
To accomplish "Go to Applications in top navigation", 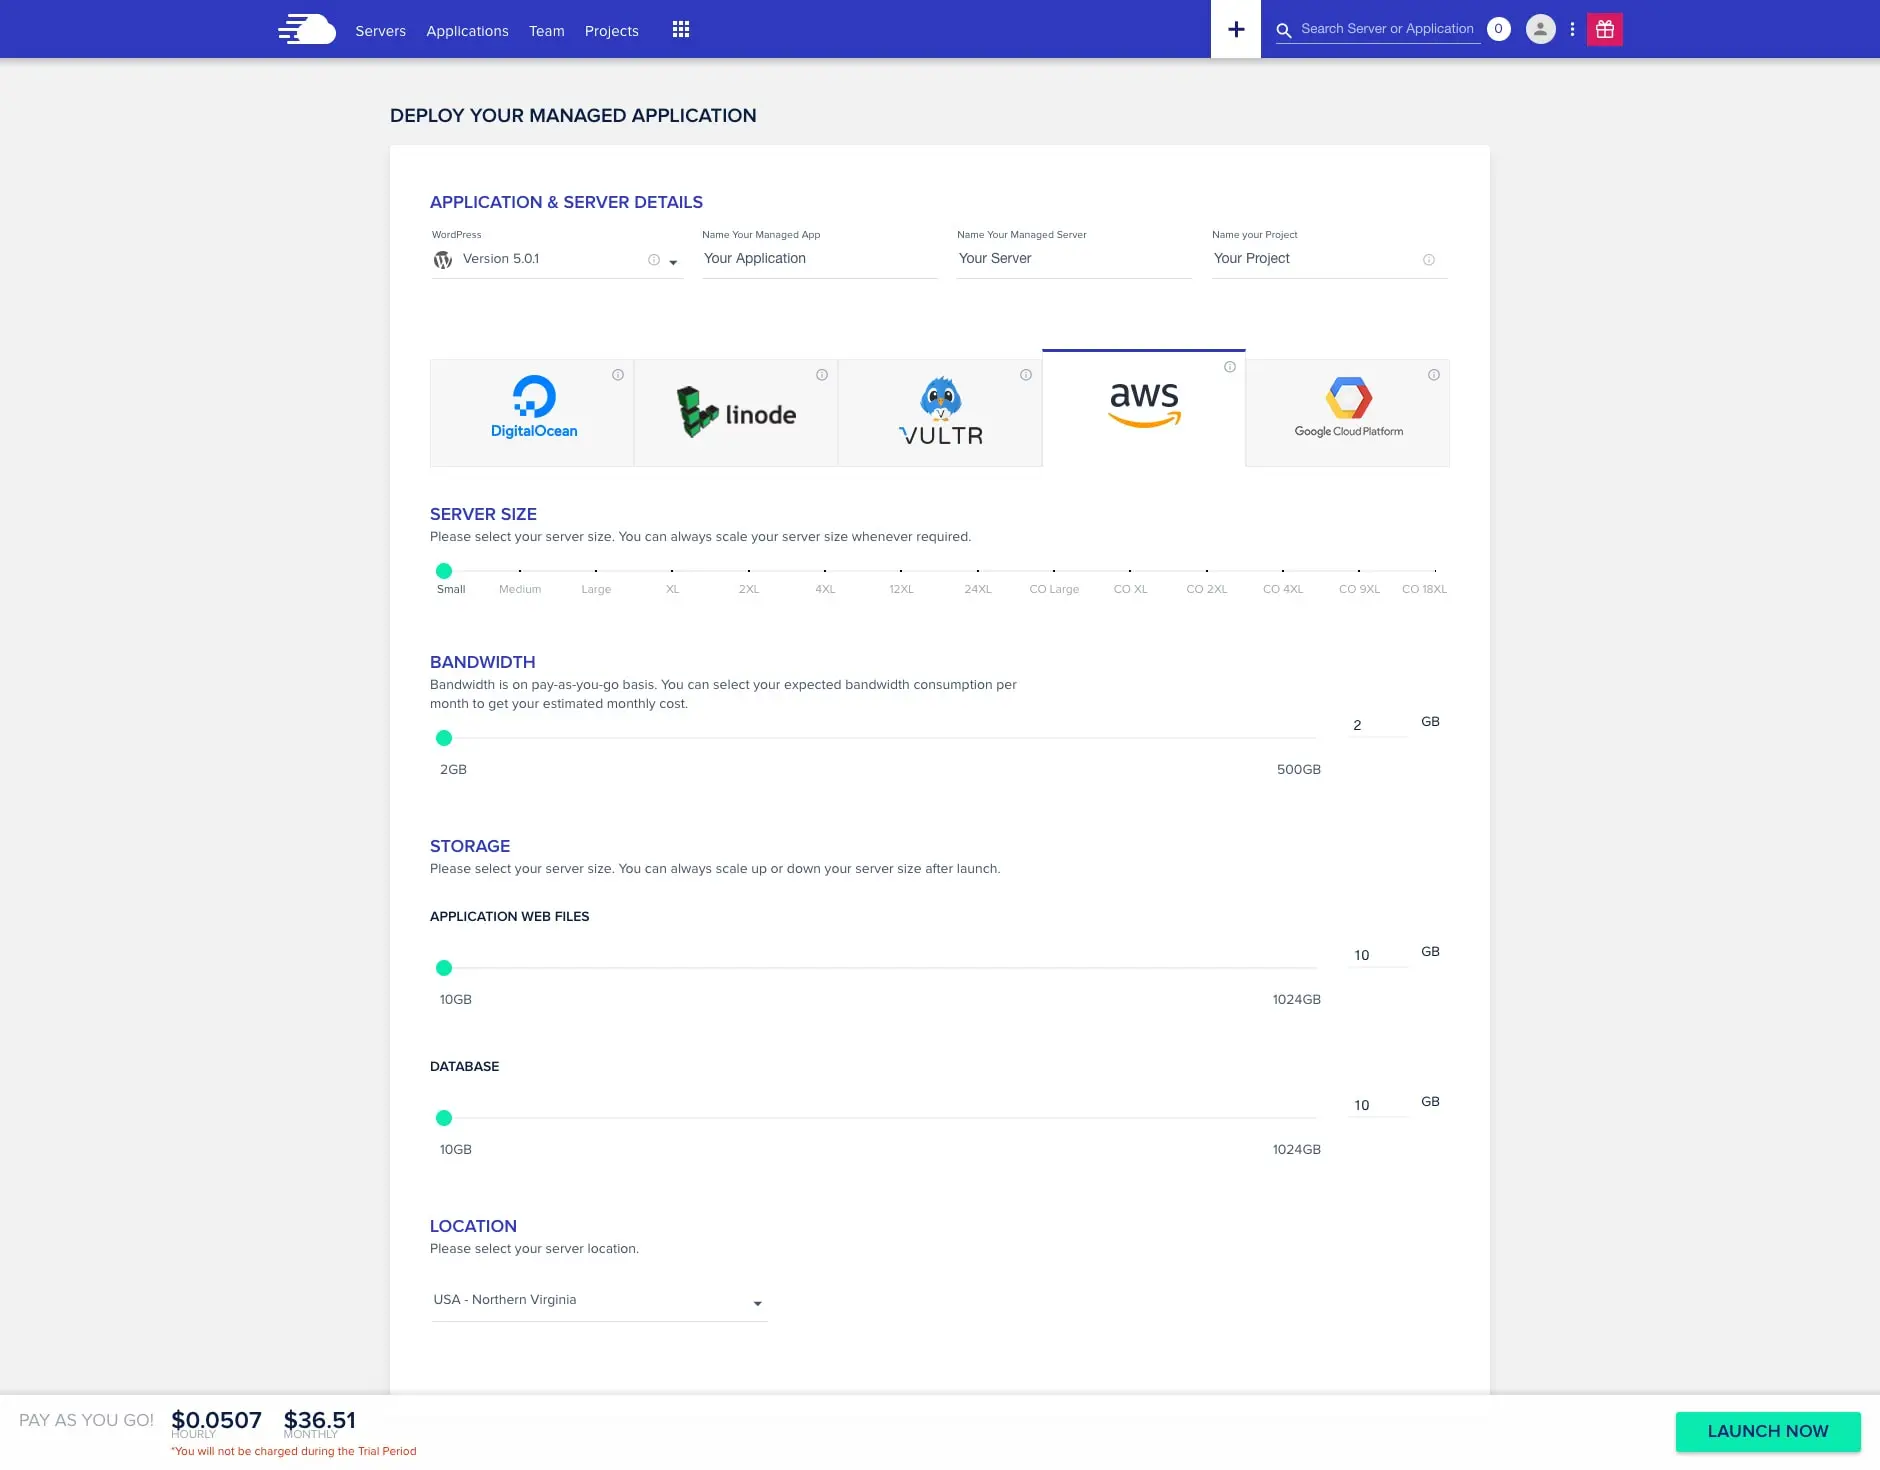I will pyautogui.click(x=467, y=31).
